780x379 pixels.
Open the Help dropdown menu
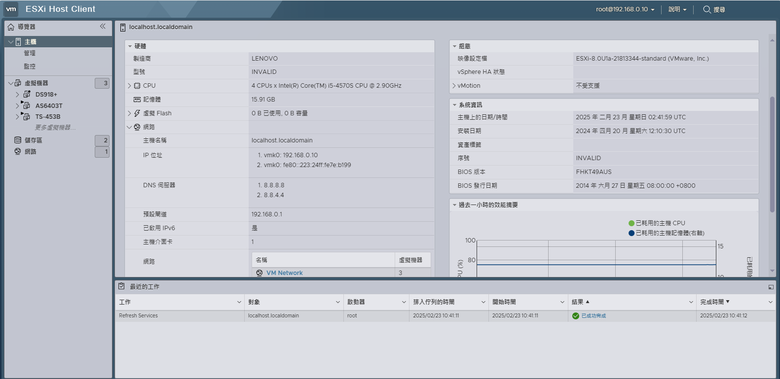click(x=678, y=9)
